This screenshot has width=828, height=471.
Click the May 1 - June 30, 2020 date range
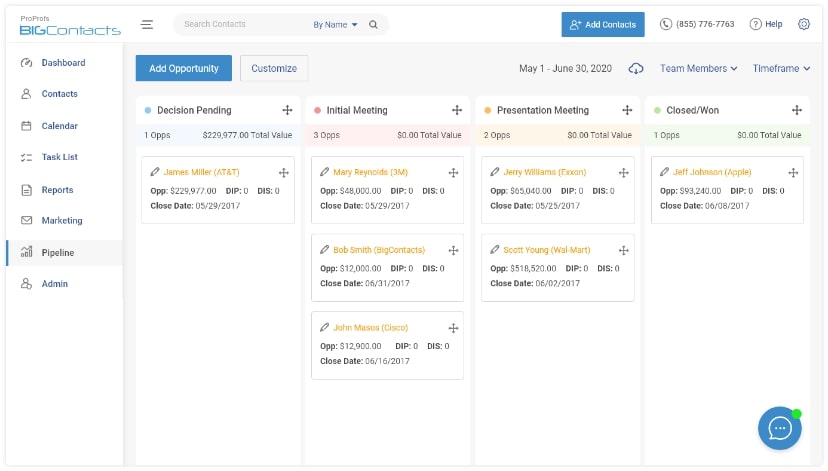pyautogui.click(x=565, y=69)
